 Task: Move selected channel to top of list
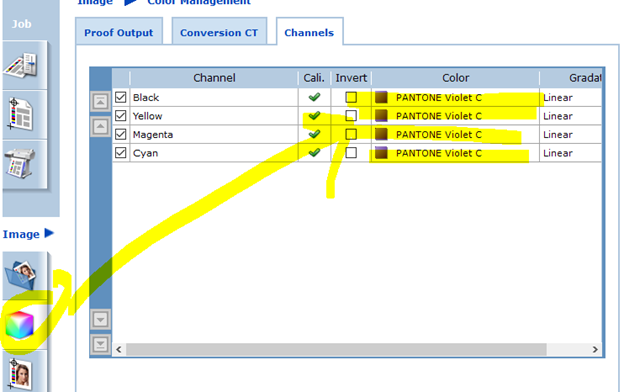tap(100, 101)
